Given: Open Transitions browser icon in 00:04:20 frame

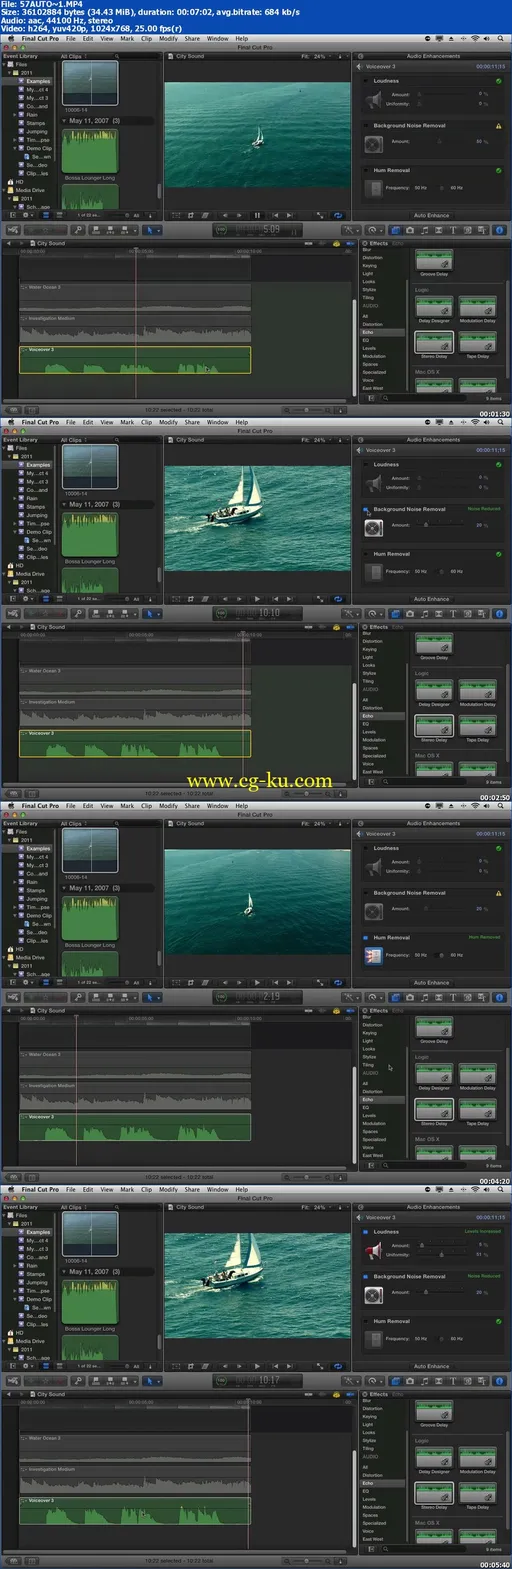Looking at the screenshot, I should pyautogui.click(x=439, y=997).
